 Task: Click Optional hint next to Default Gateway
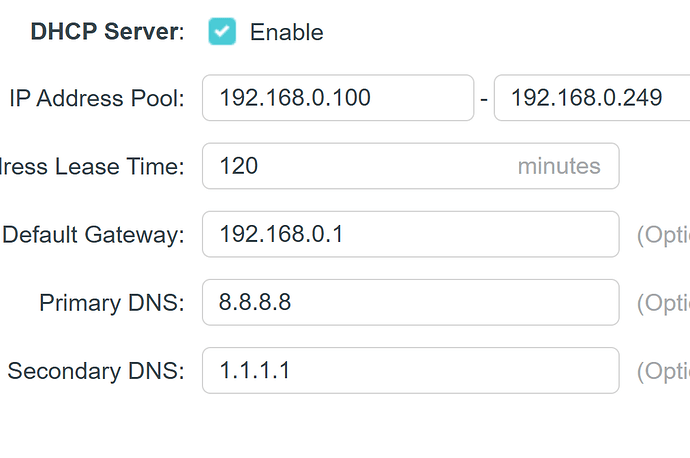pos(663,235)
